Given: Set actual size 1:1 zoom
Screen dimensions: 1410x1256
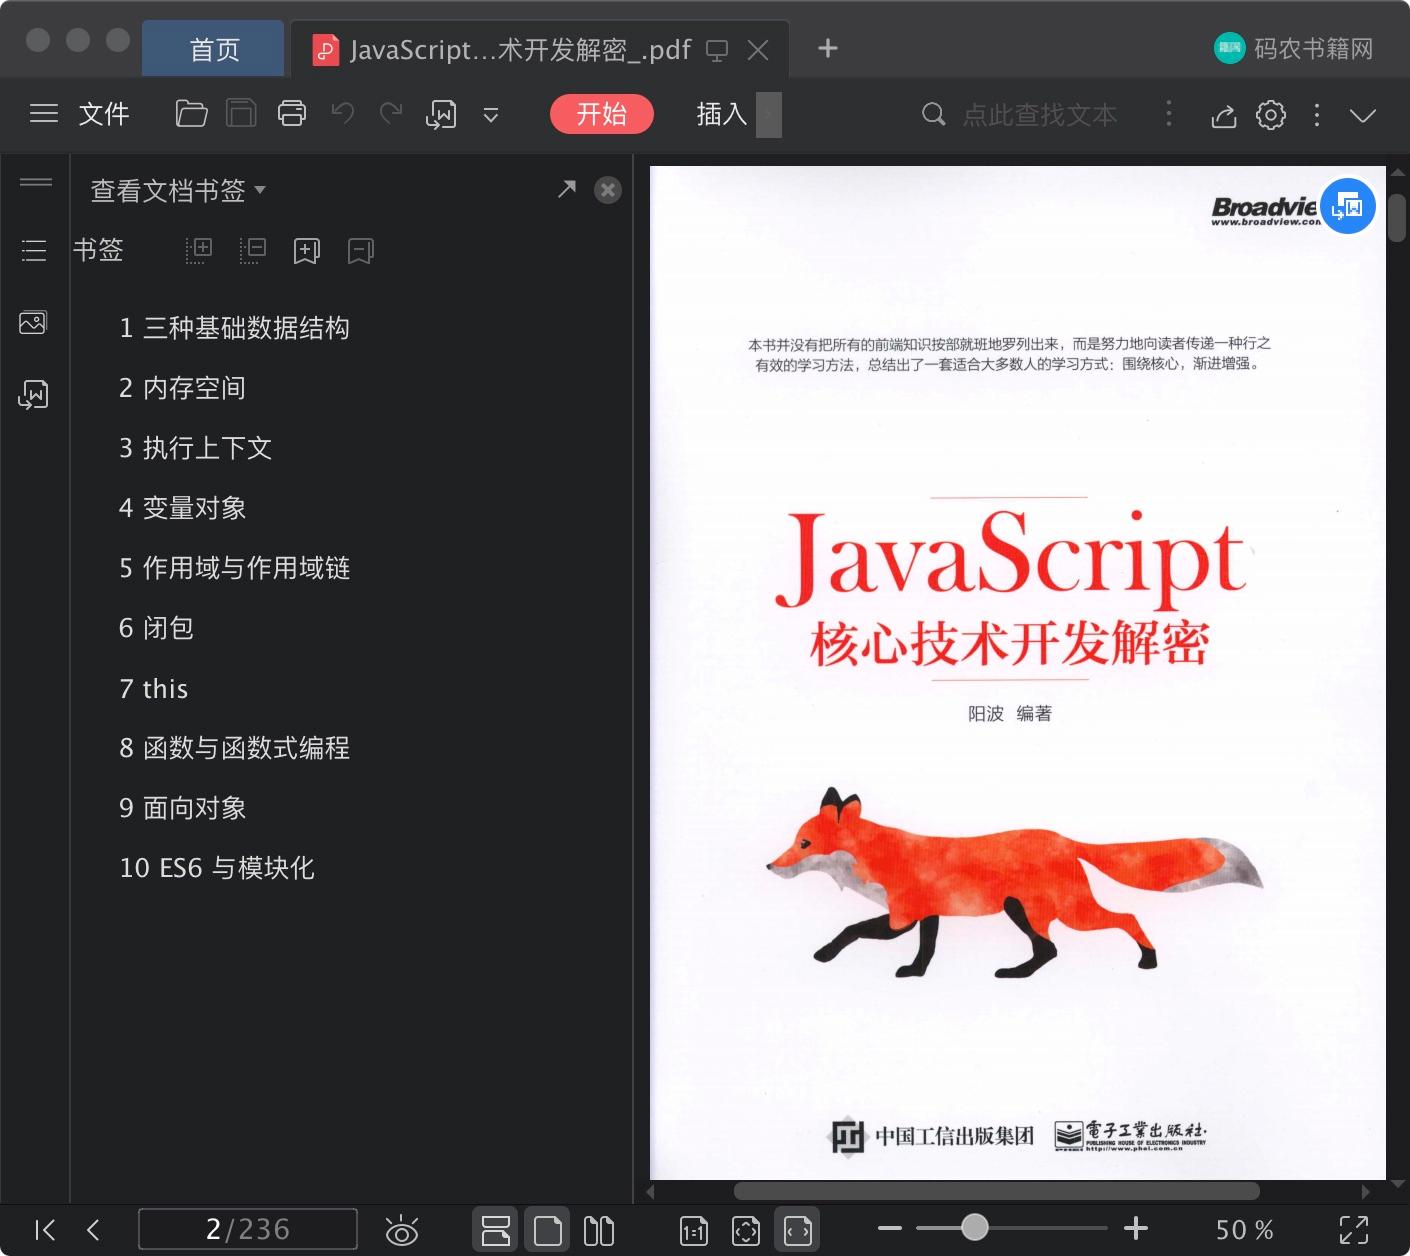Looking at the screenshot, I should (x=693, y=1231).
